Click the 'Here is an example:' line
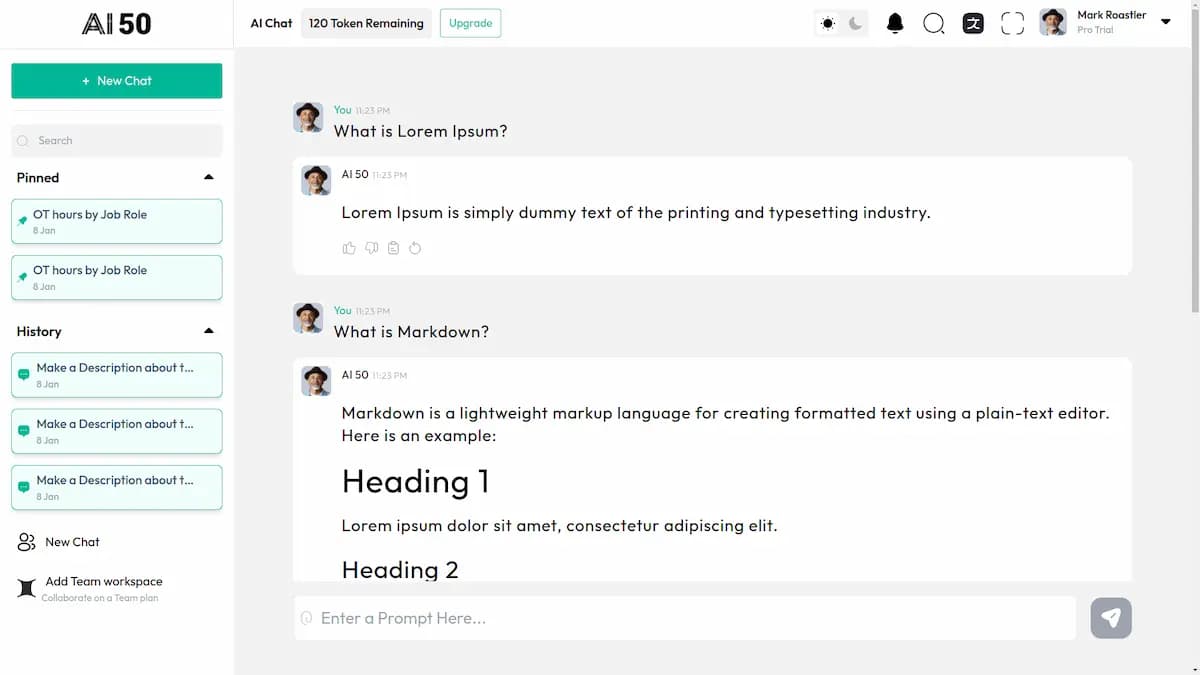 (419, 436)
